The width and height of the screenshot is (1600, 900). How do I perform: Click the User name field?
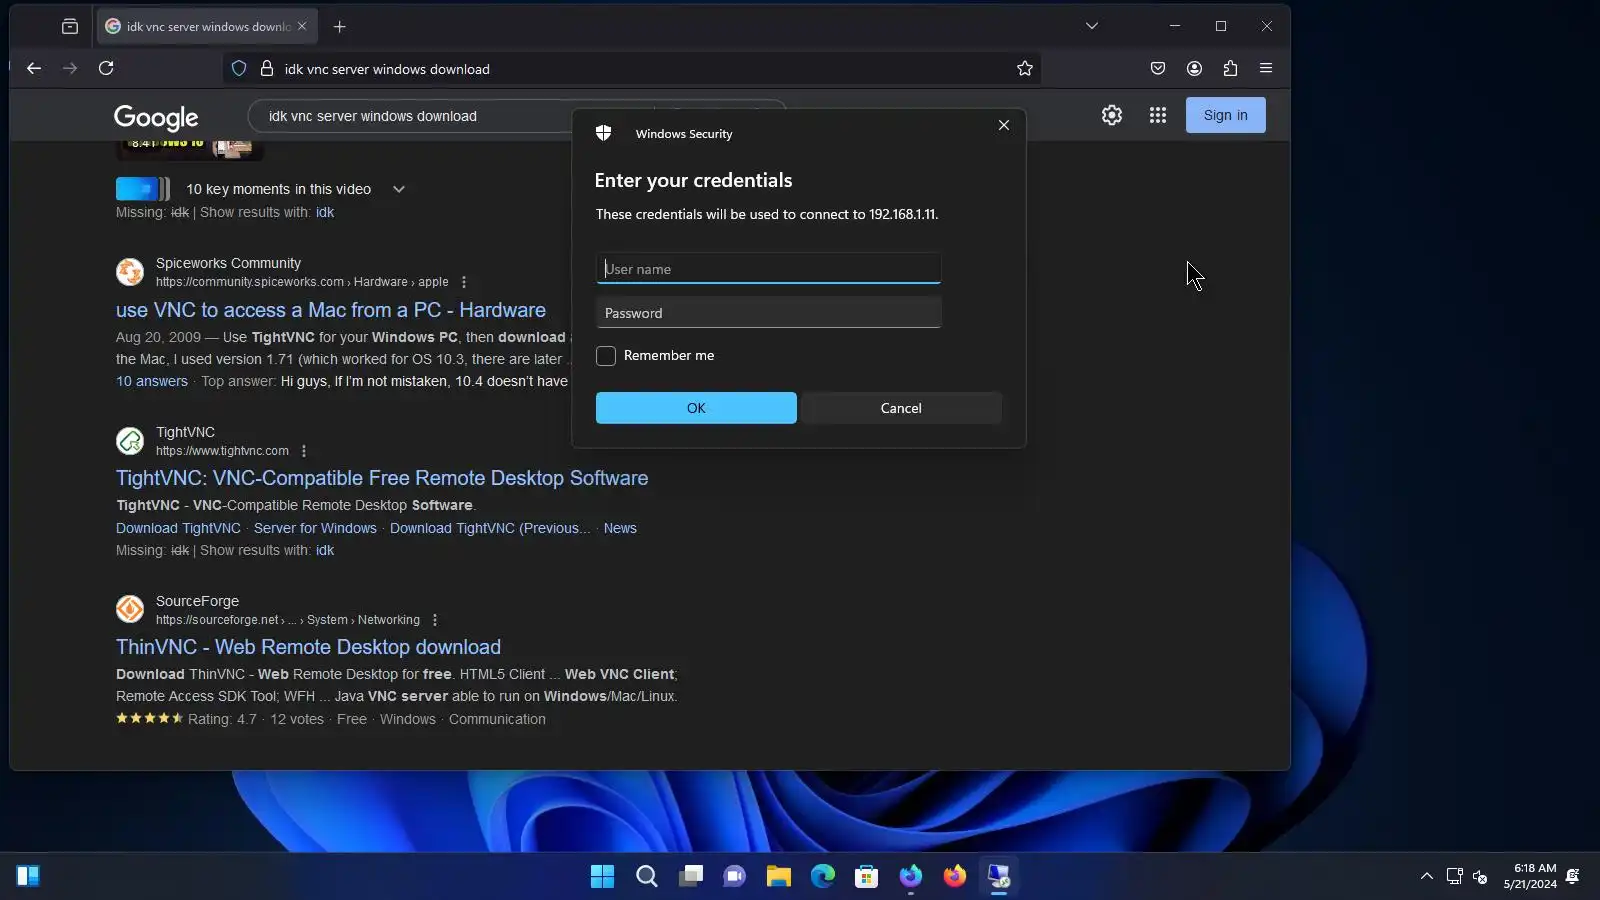point(768,269)
